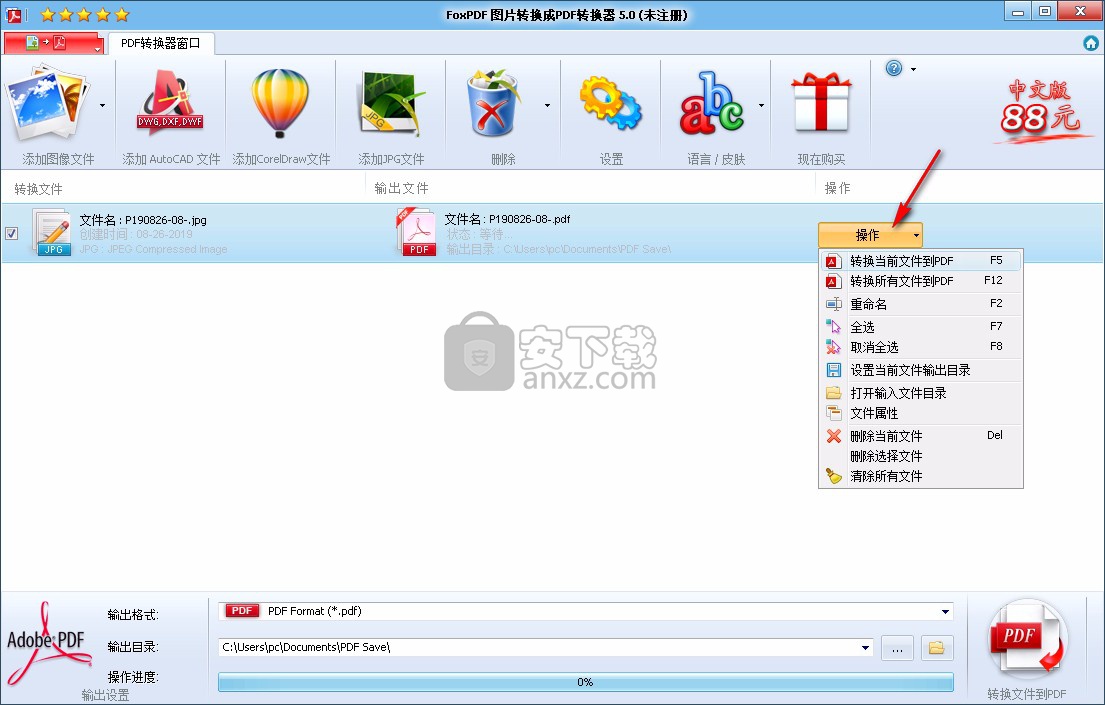This screenshot has width=1105, height=705.
Task: Click the 0% progress bar
Action: (x=586, y=682)
